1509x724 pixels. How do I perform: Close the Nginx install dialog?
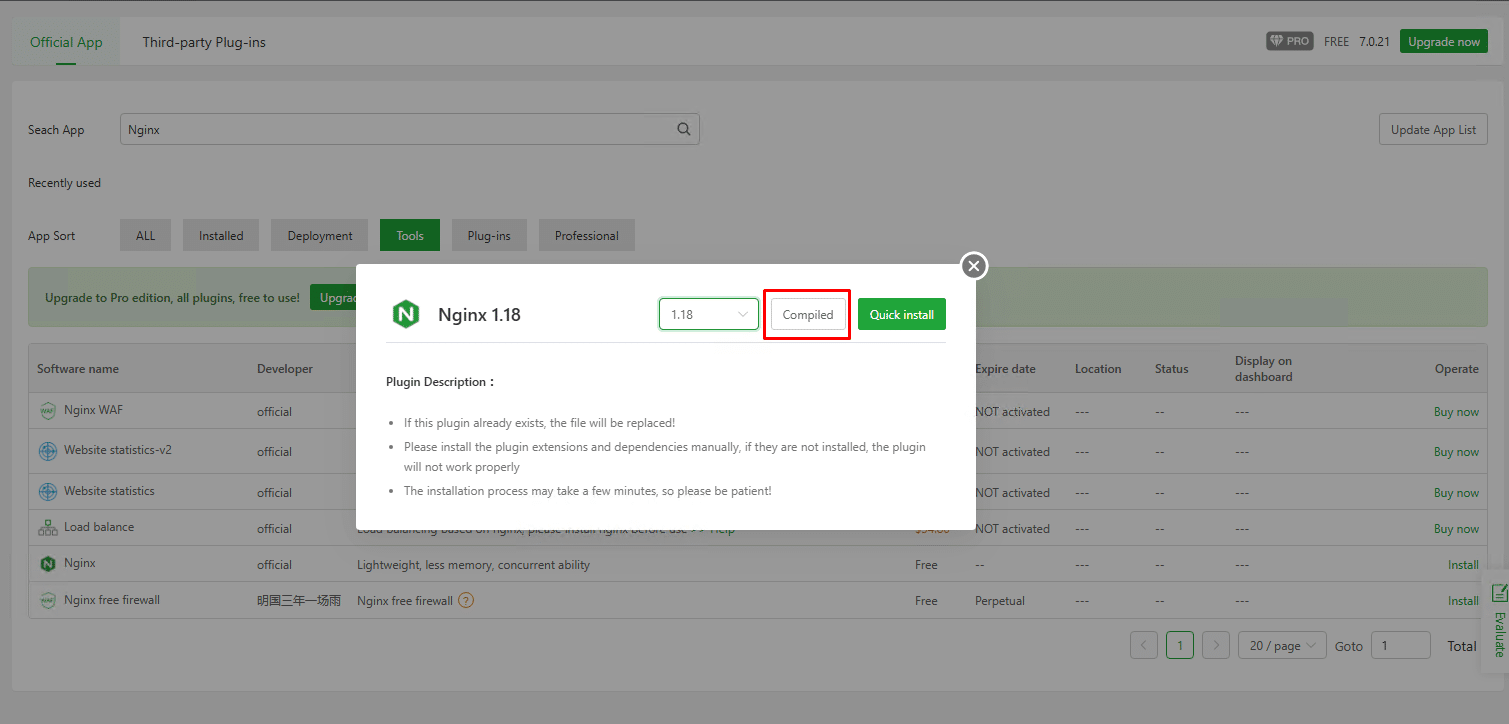pos(974,266)
